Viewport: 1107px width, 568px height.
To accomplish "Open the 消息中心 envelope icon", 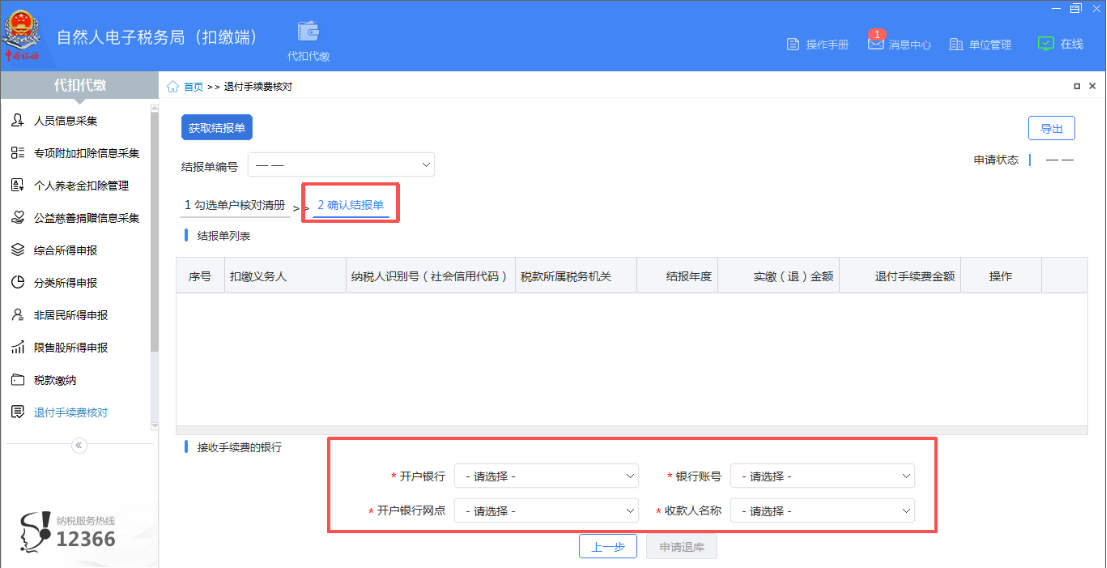I will coord(875,44).
